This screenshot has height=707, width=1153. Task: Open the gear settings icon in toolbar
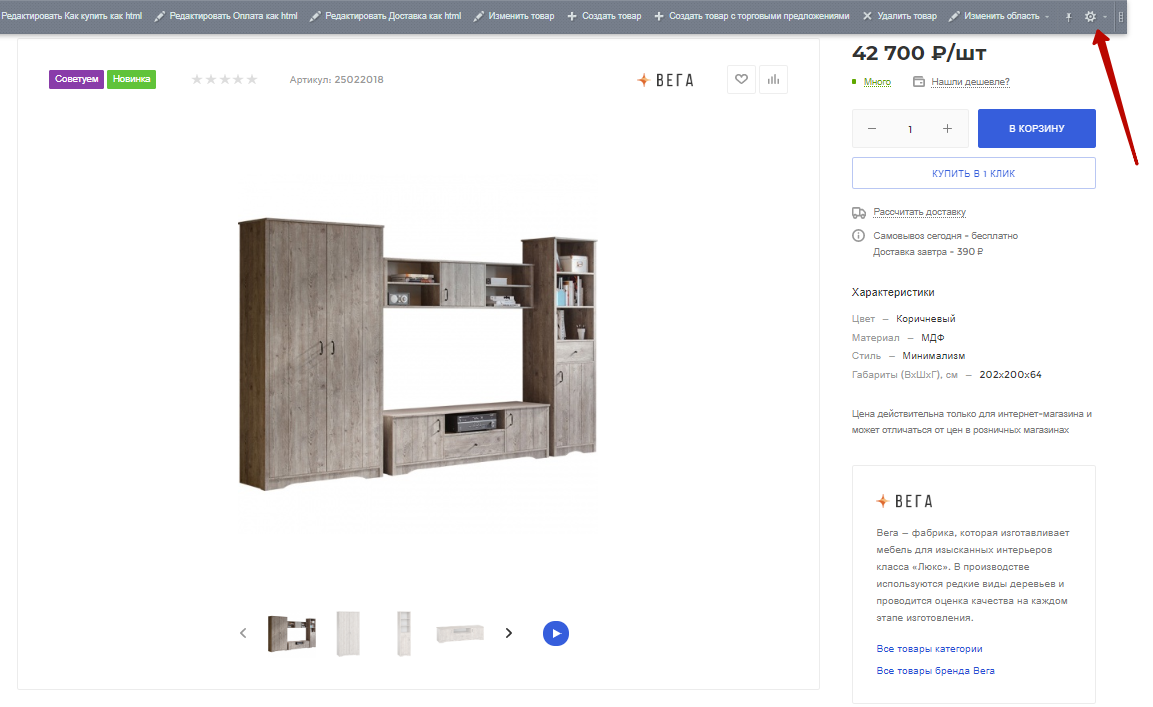click(1090, 16)
